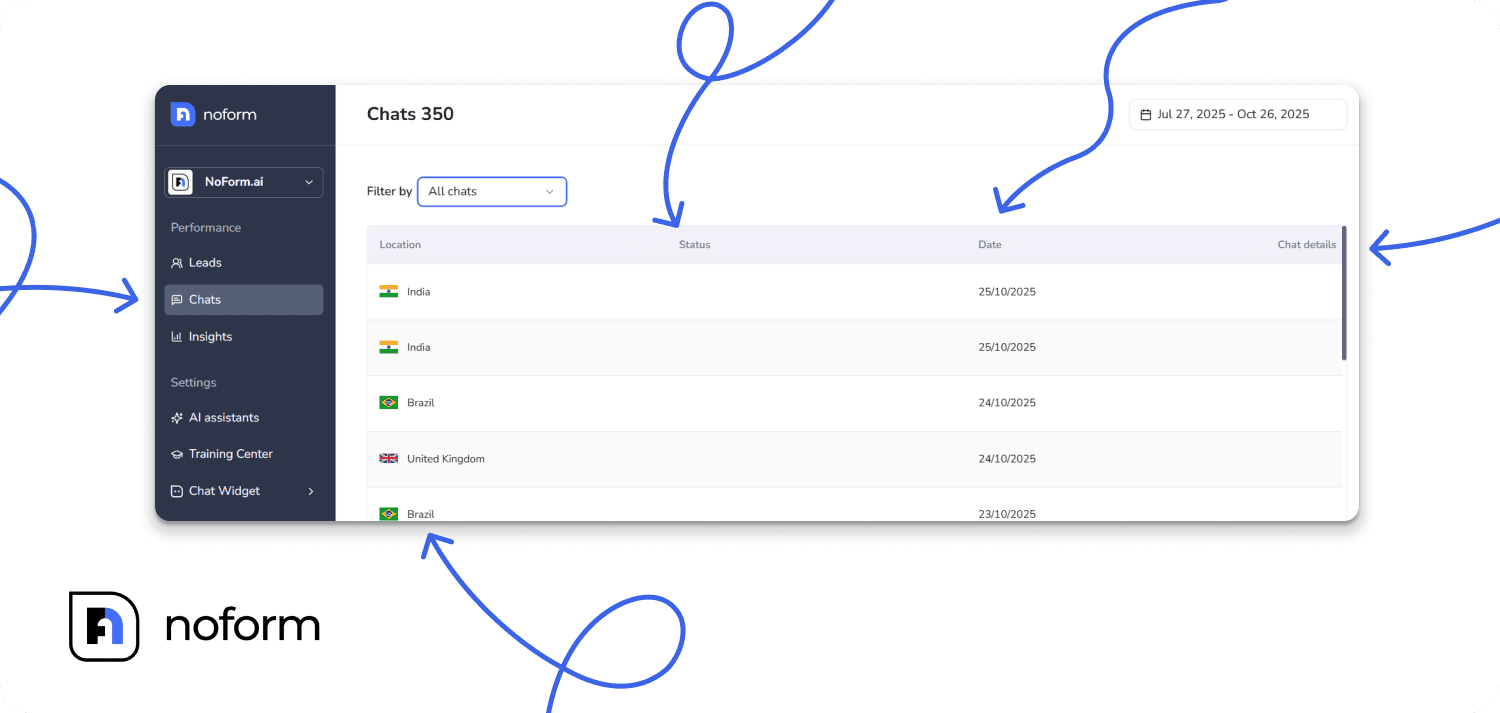Viewport: 1500px width, 713px height.
Task: Click the noform logo at top of sidebar
Action: [211, 114]
